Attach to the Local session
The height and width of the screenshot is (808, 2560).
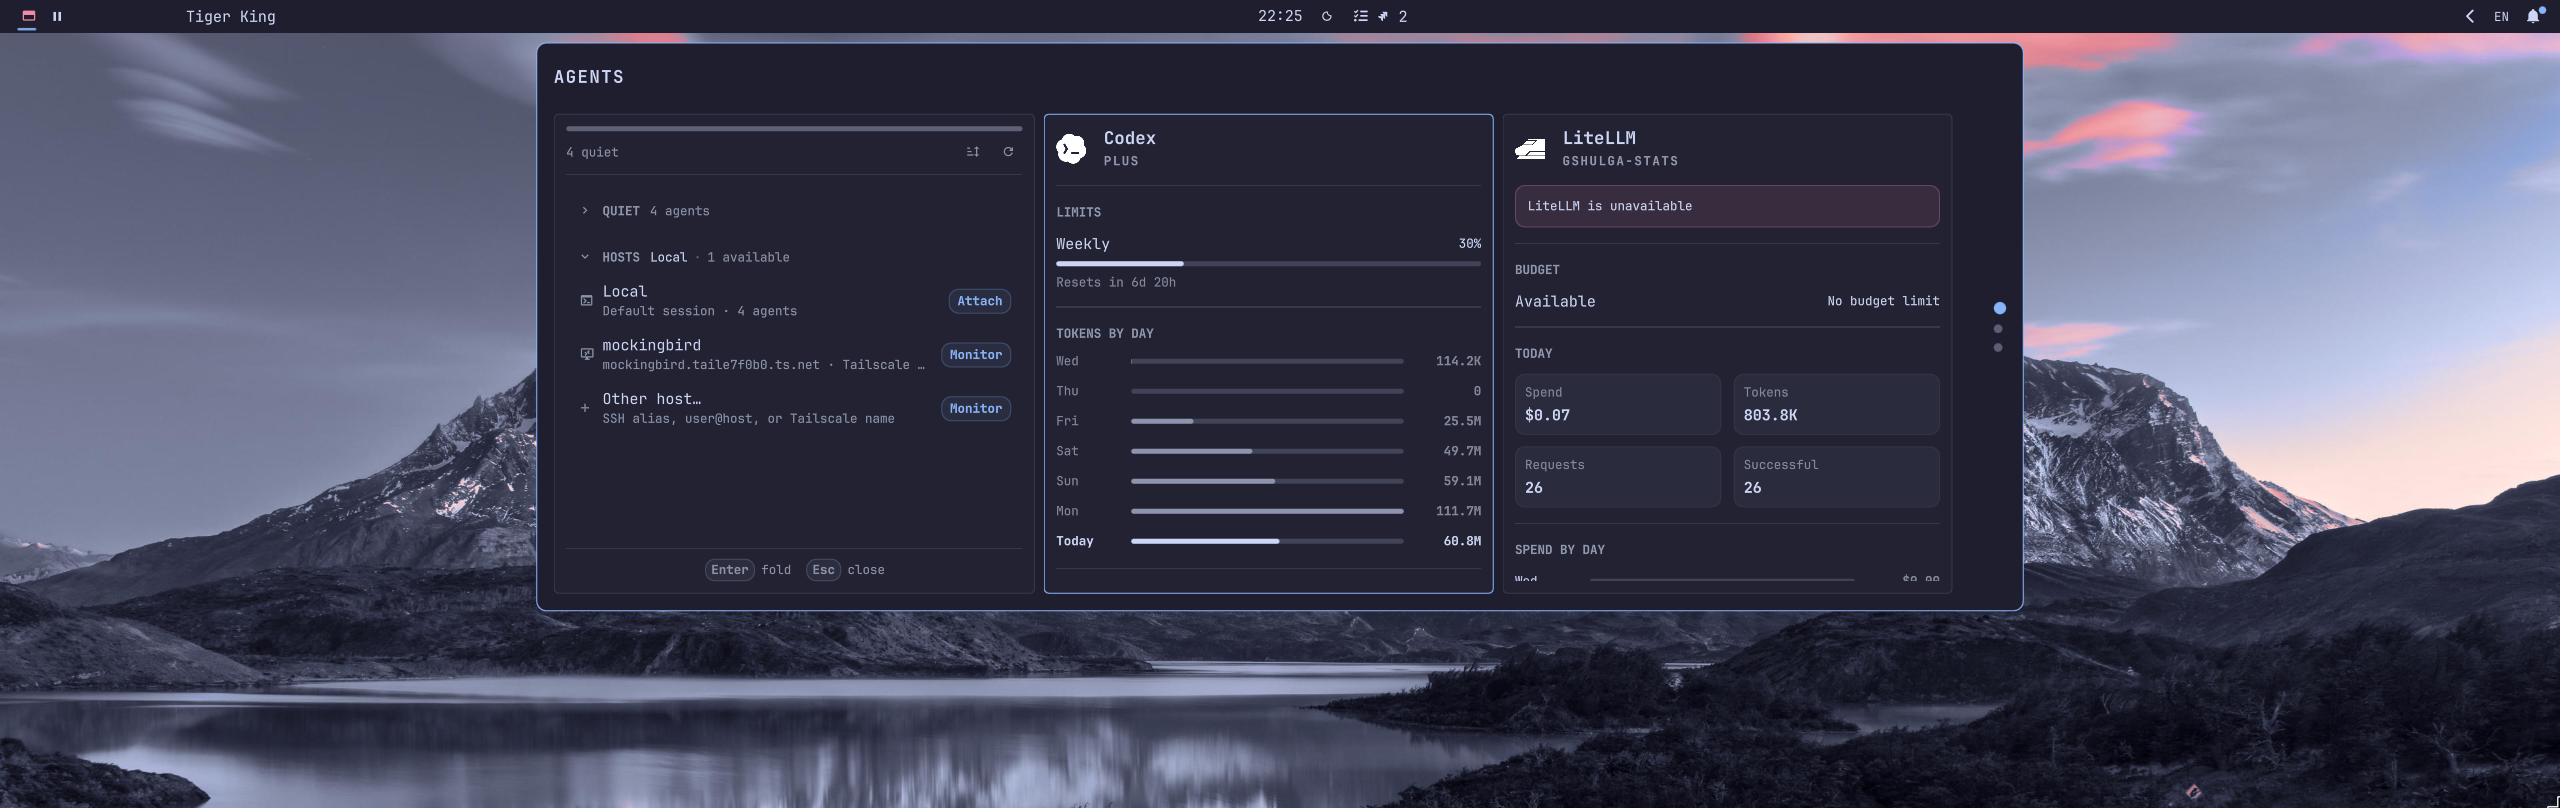pos(979,301)
